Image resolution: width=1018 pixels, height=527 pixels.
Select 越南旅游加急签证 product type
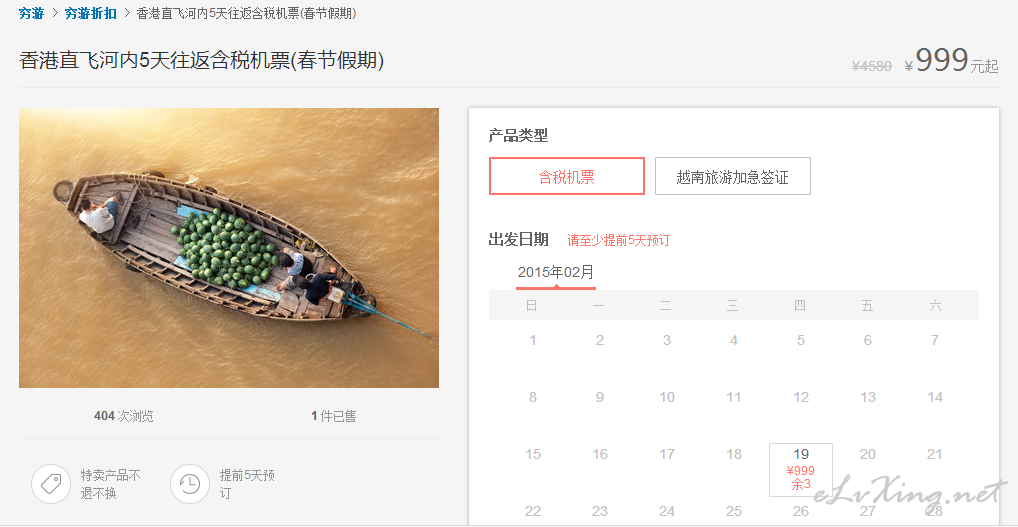pyautogui.click(x=732, y=176)
